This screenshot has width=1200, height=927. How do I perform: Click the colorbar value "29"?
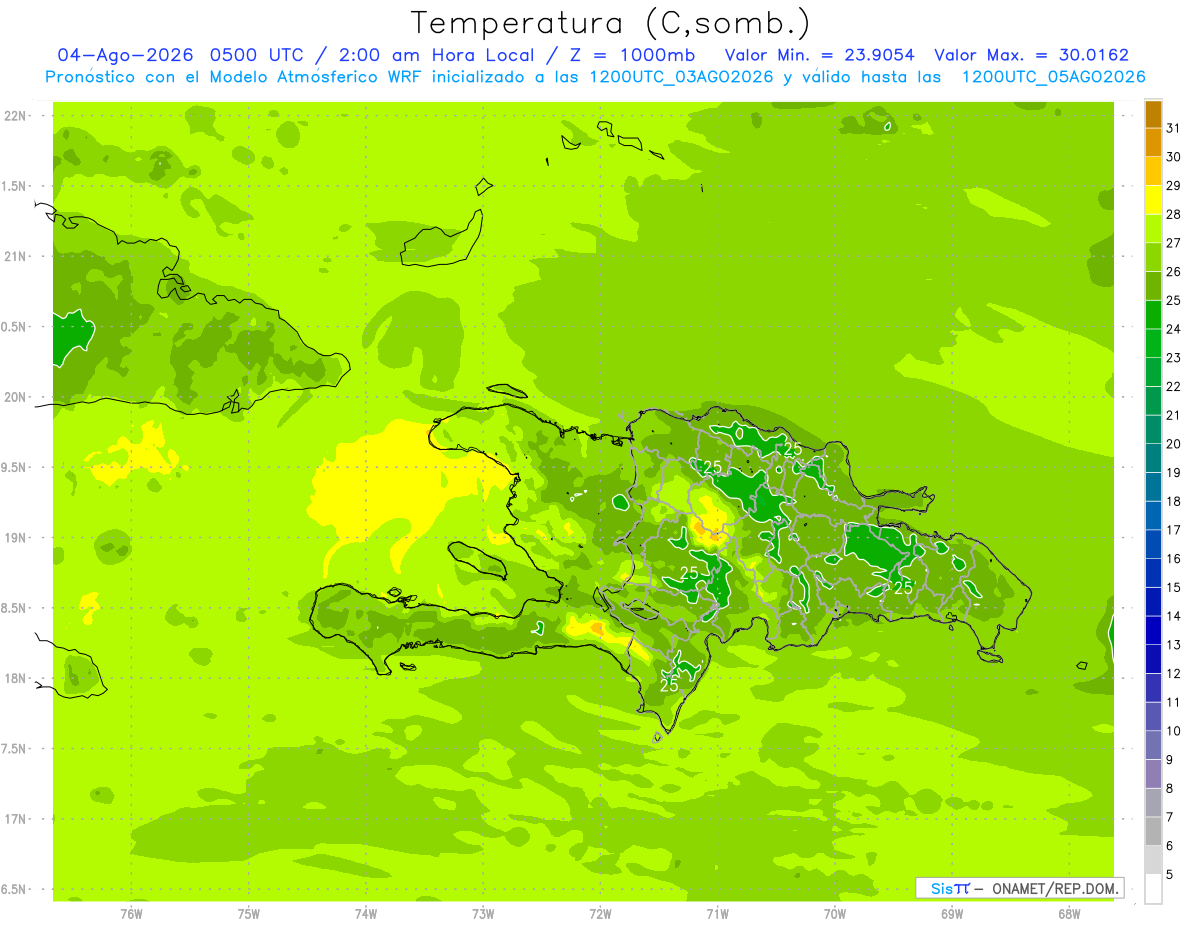[x=1174, y=186]
